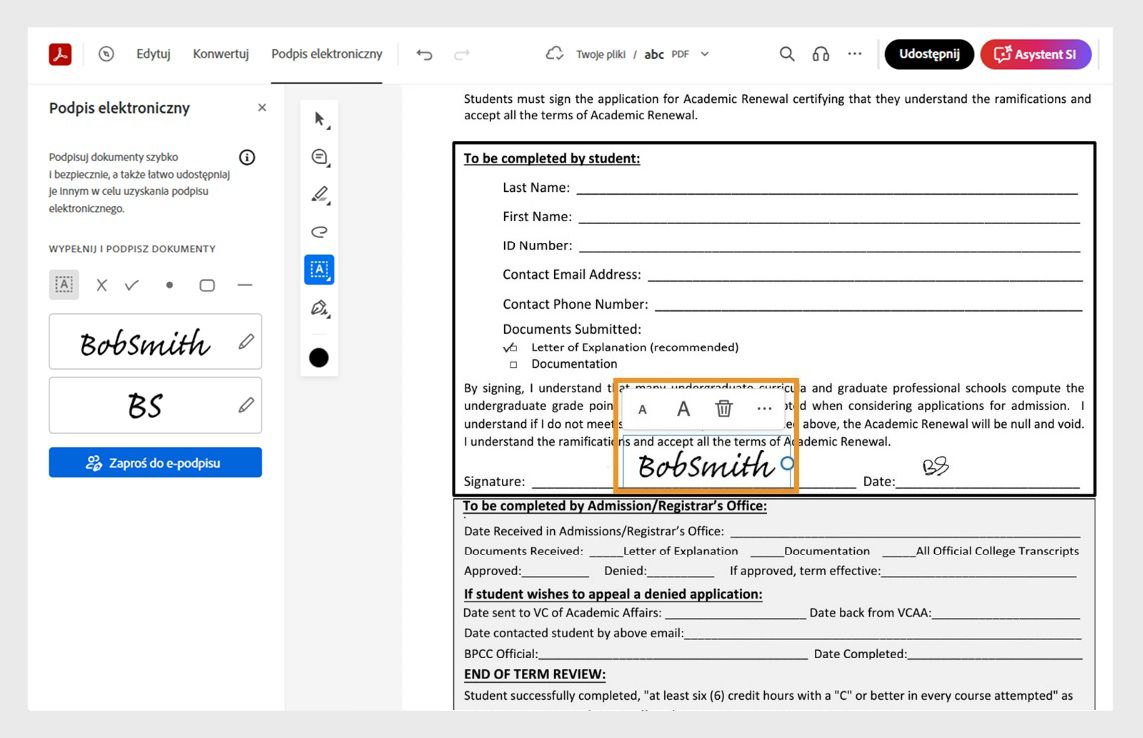The image size is (1143, 738).
Task: Switch to the Konwertuj tab
Action: 220,54
